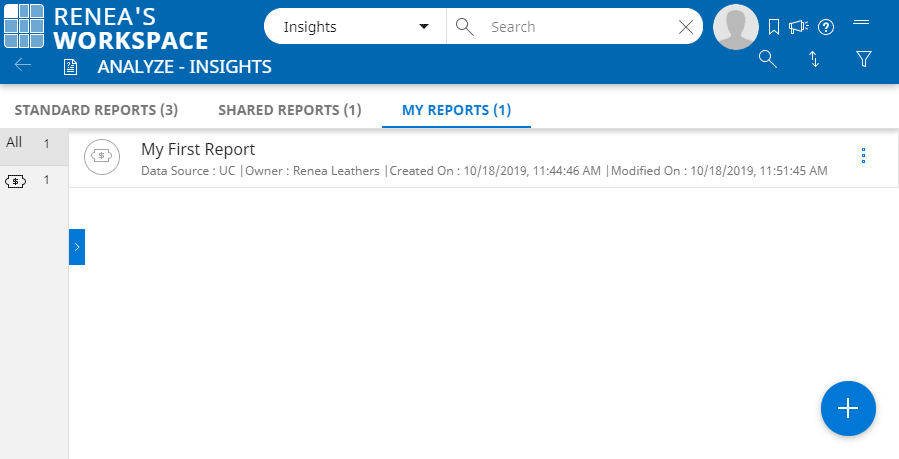Open announcements megaphone icon
The width and height of the screenshot is (899, 459).
click(799, 26)
